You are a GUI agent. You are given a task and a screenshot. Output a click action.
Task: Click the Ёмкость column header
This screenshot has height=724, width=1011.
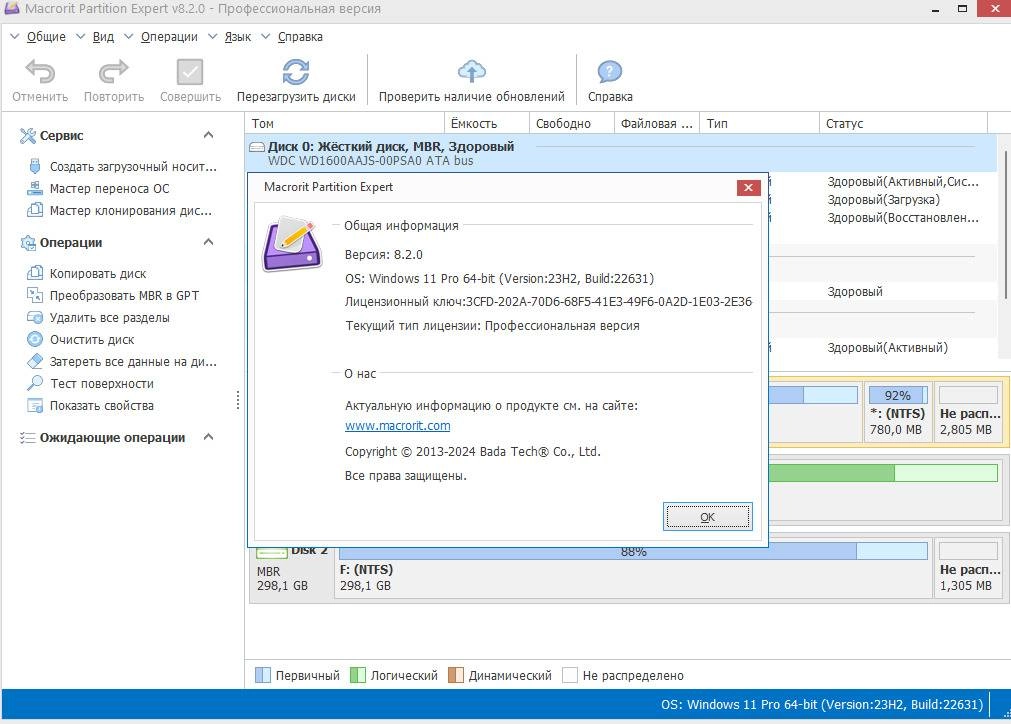tap(487, 123)
